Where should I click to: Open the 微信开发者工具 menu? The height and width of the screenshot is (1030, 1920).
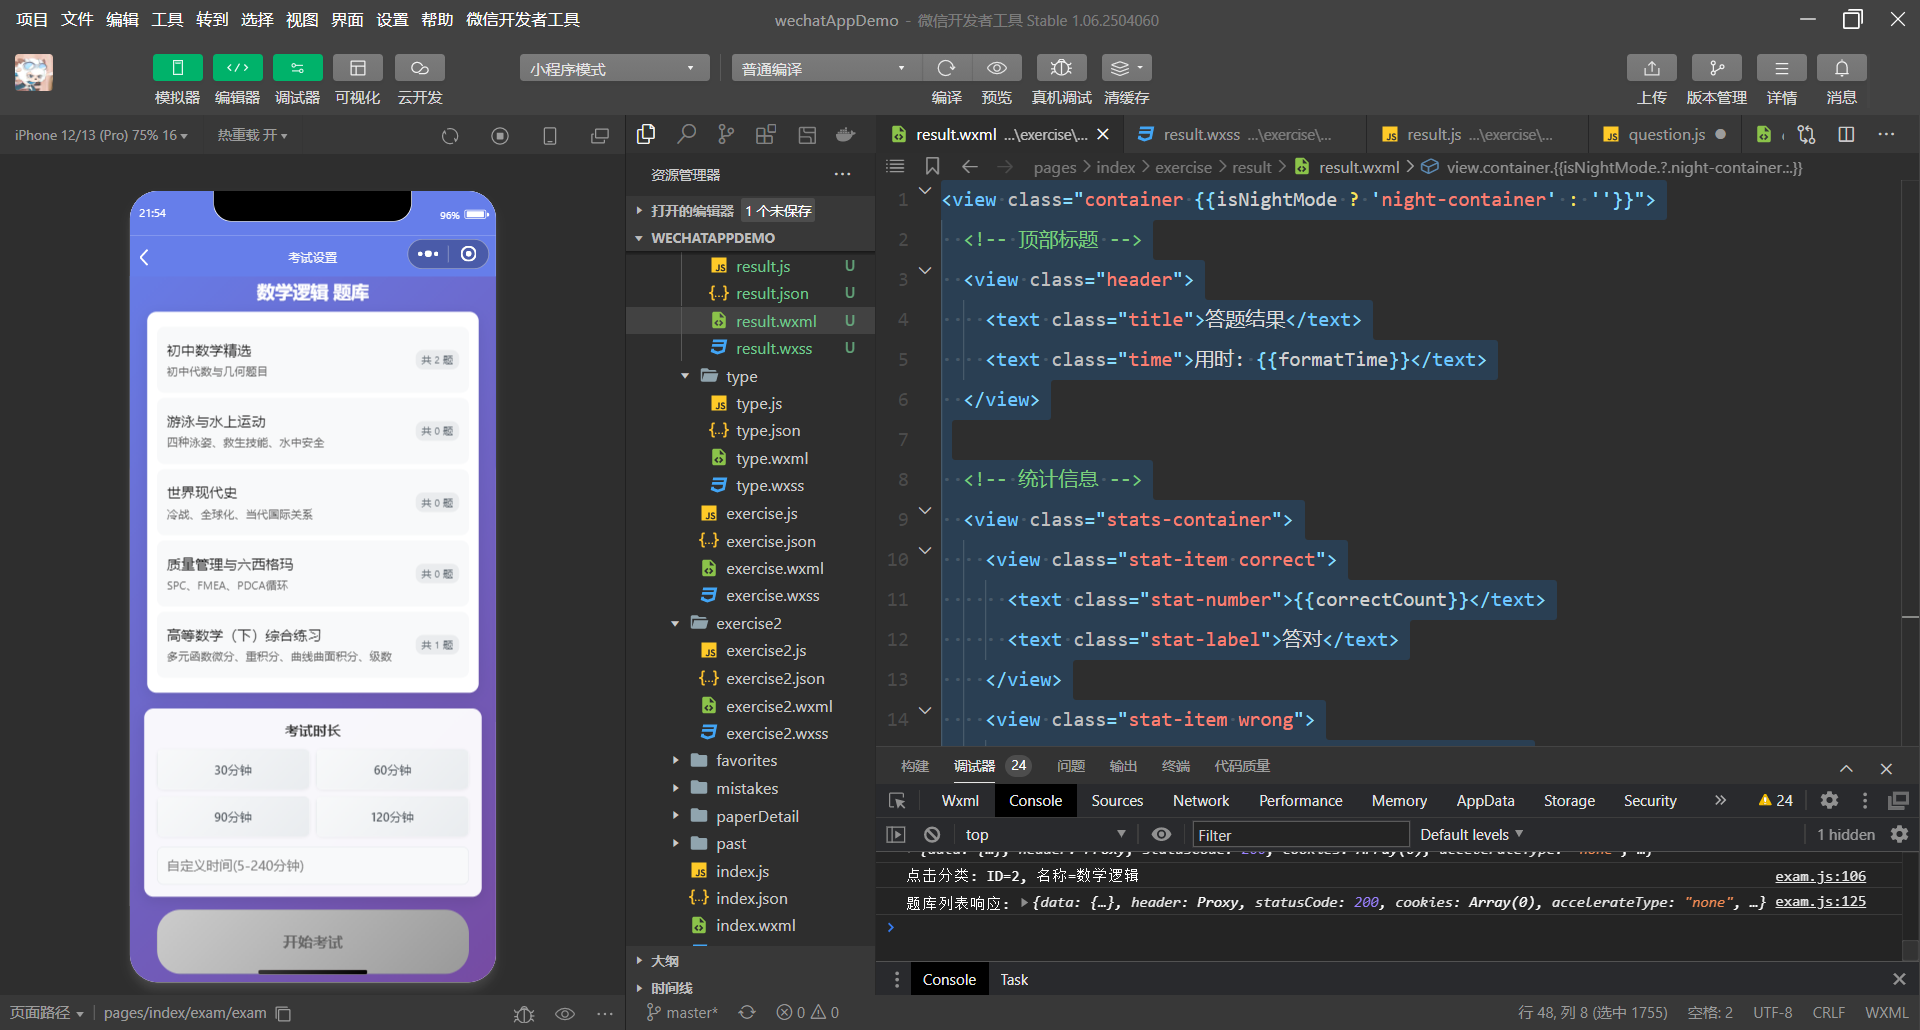tap(523, 19)
